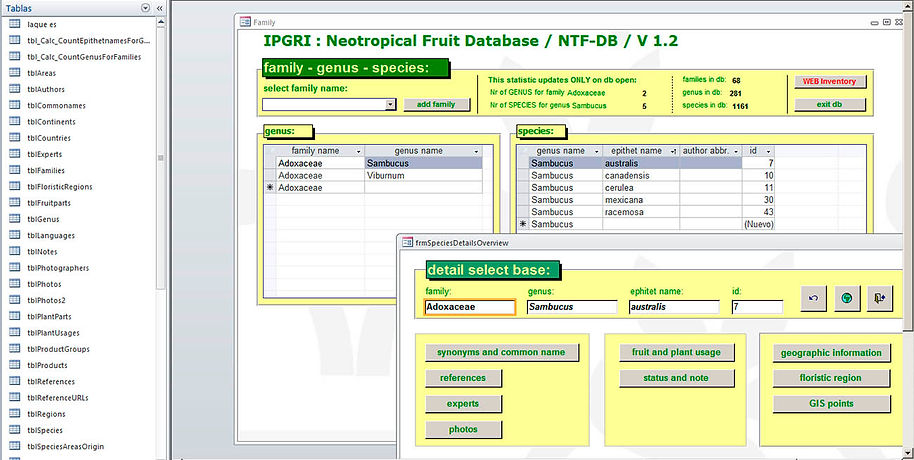Screen dimensions: 914x460
Task: Open the references button
Action: [463, 378]
